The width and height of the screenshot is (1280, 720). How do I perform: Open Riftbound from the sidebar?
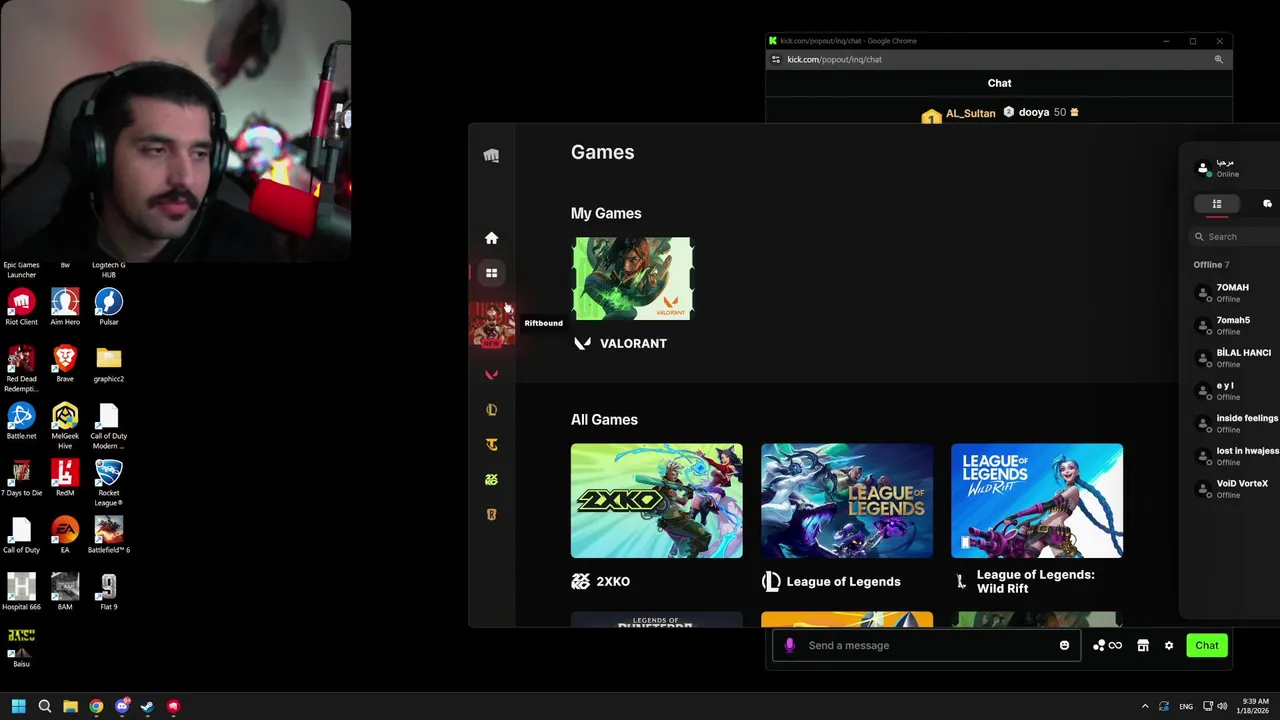coord(491,325)
